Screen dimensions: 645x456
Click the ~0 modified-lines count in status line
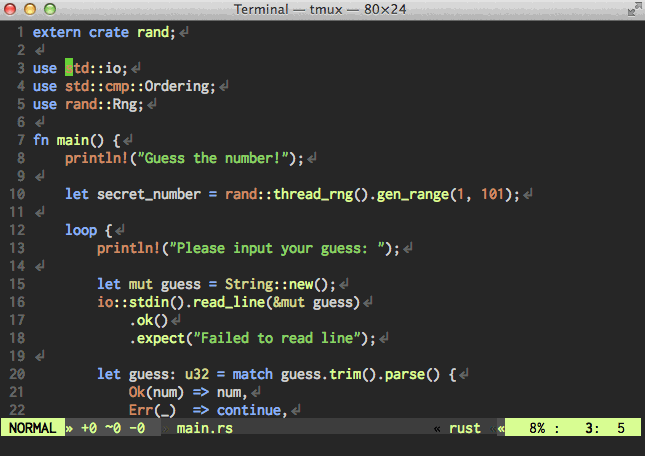113,428
